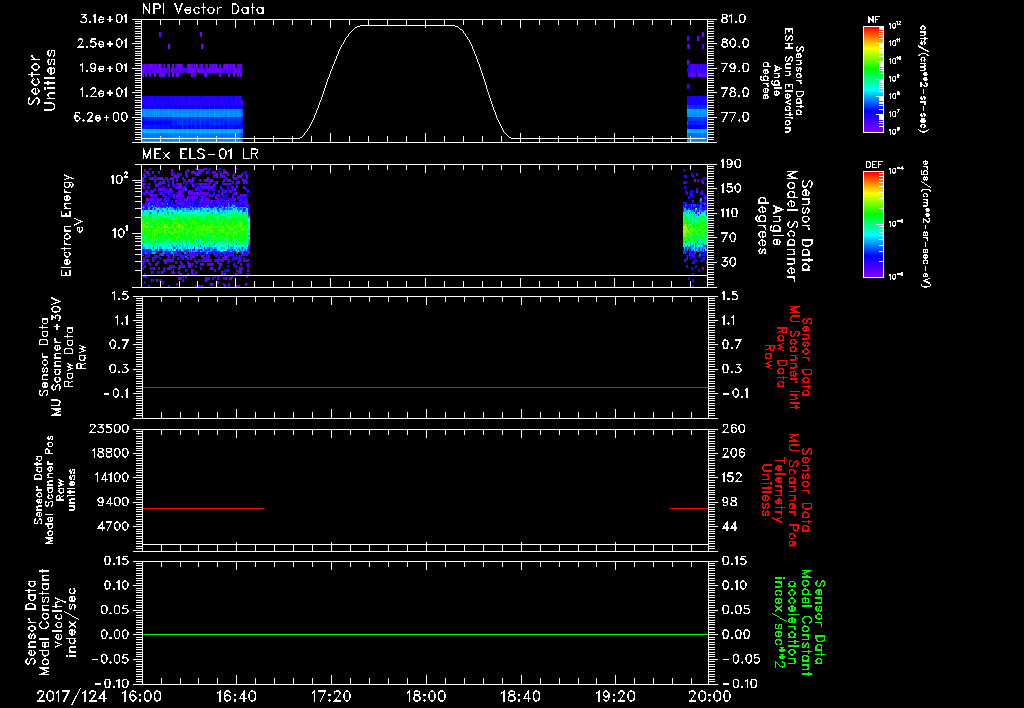Click the 19:20 time axis label
The height and width of the screenshot is (708, 1024).
point(615,696)
